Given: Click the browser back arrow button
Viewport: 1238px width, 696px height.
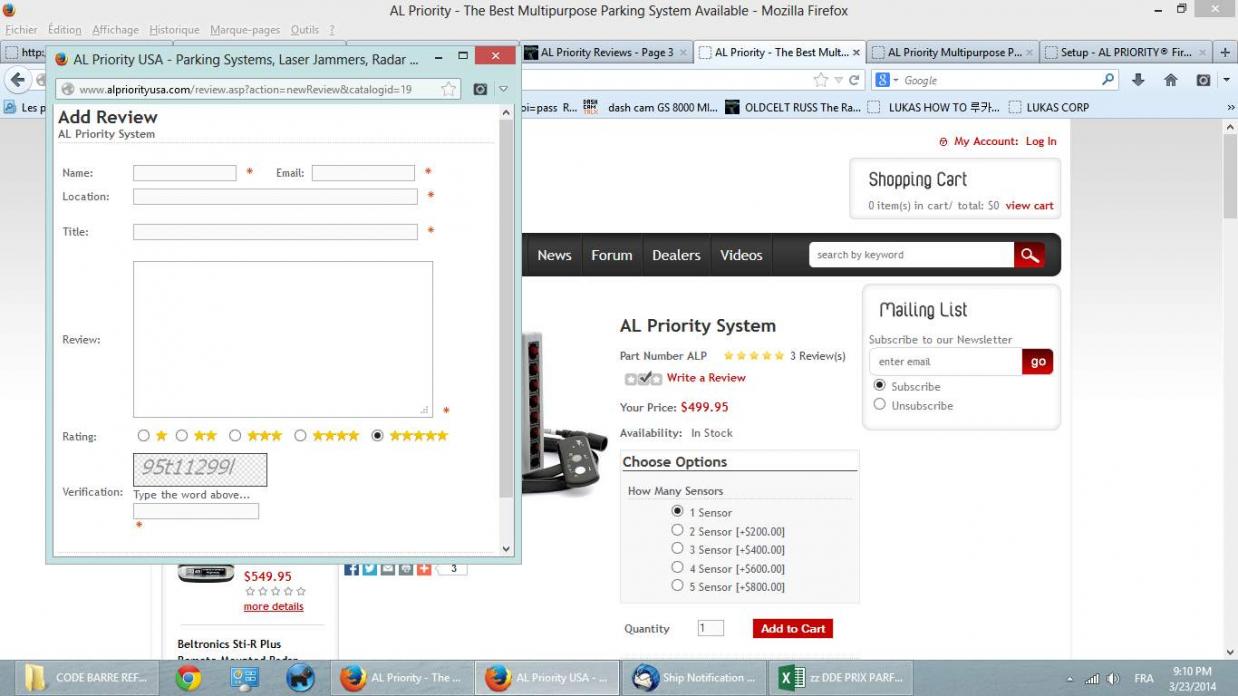Looking at the screenshot, I should click(17, 80).
